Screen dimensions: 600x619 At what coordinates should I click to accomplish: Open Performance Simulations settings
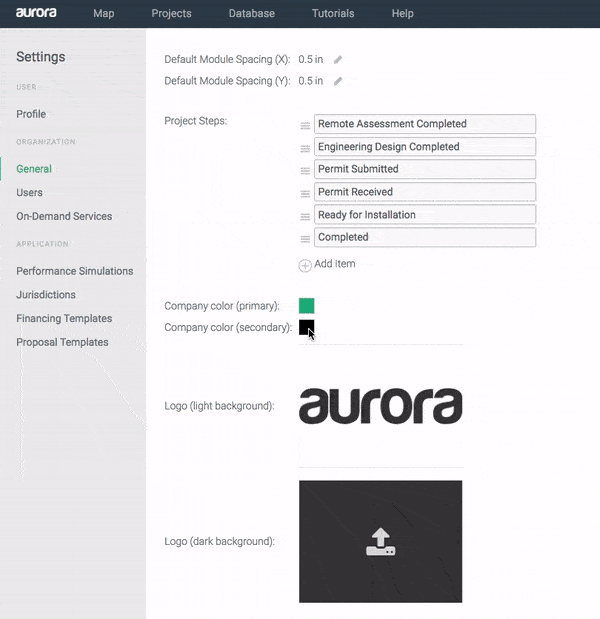click(74, 271)
